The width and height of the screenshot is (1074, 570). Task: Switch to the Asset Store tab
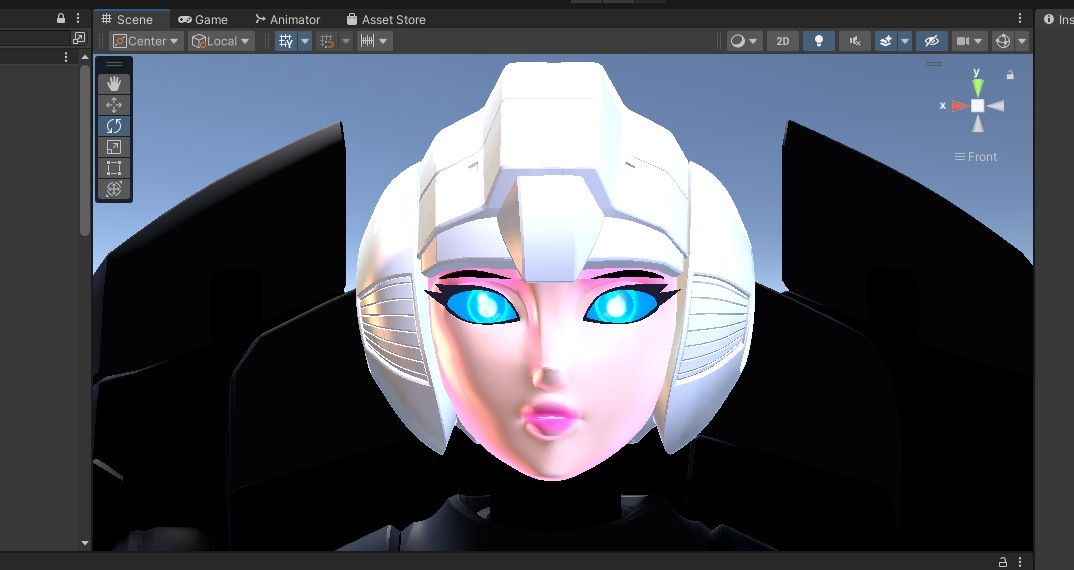(x=386, y=19)
